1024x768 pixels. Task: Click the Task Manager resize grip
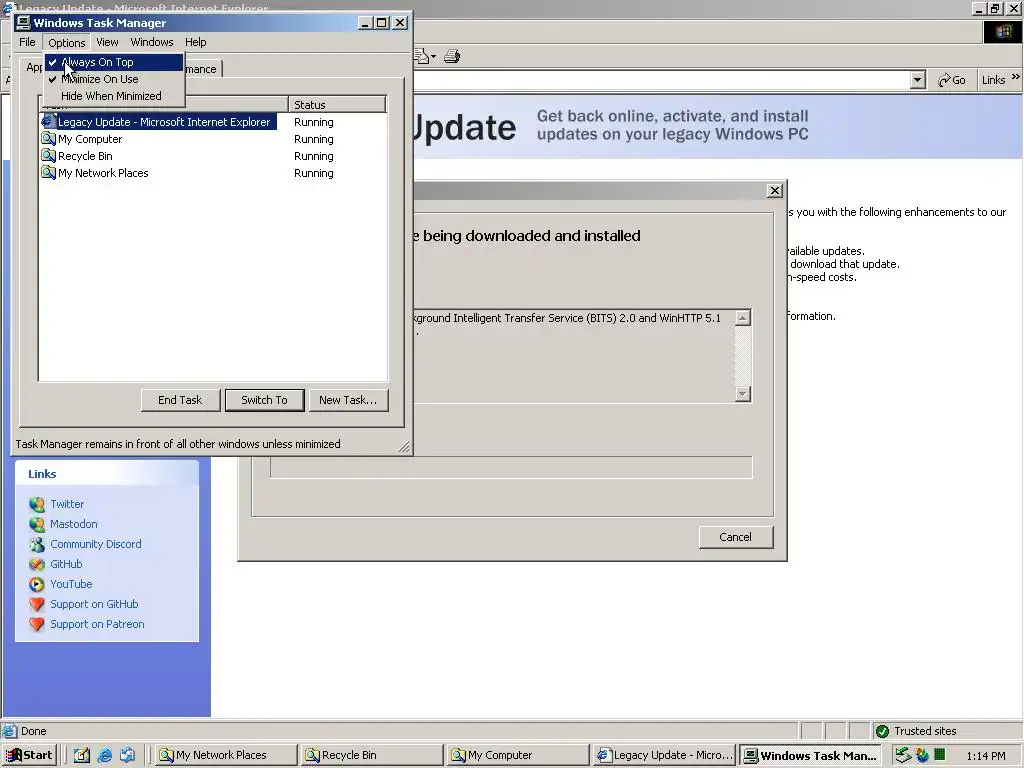click(404, 447)
